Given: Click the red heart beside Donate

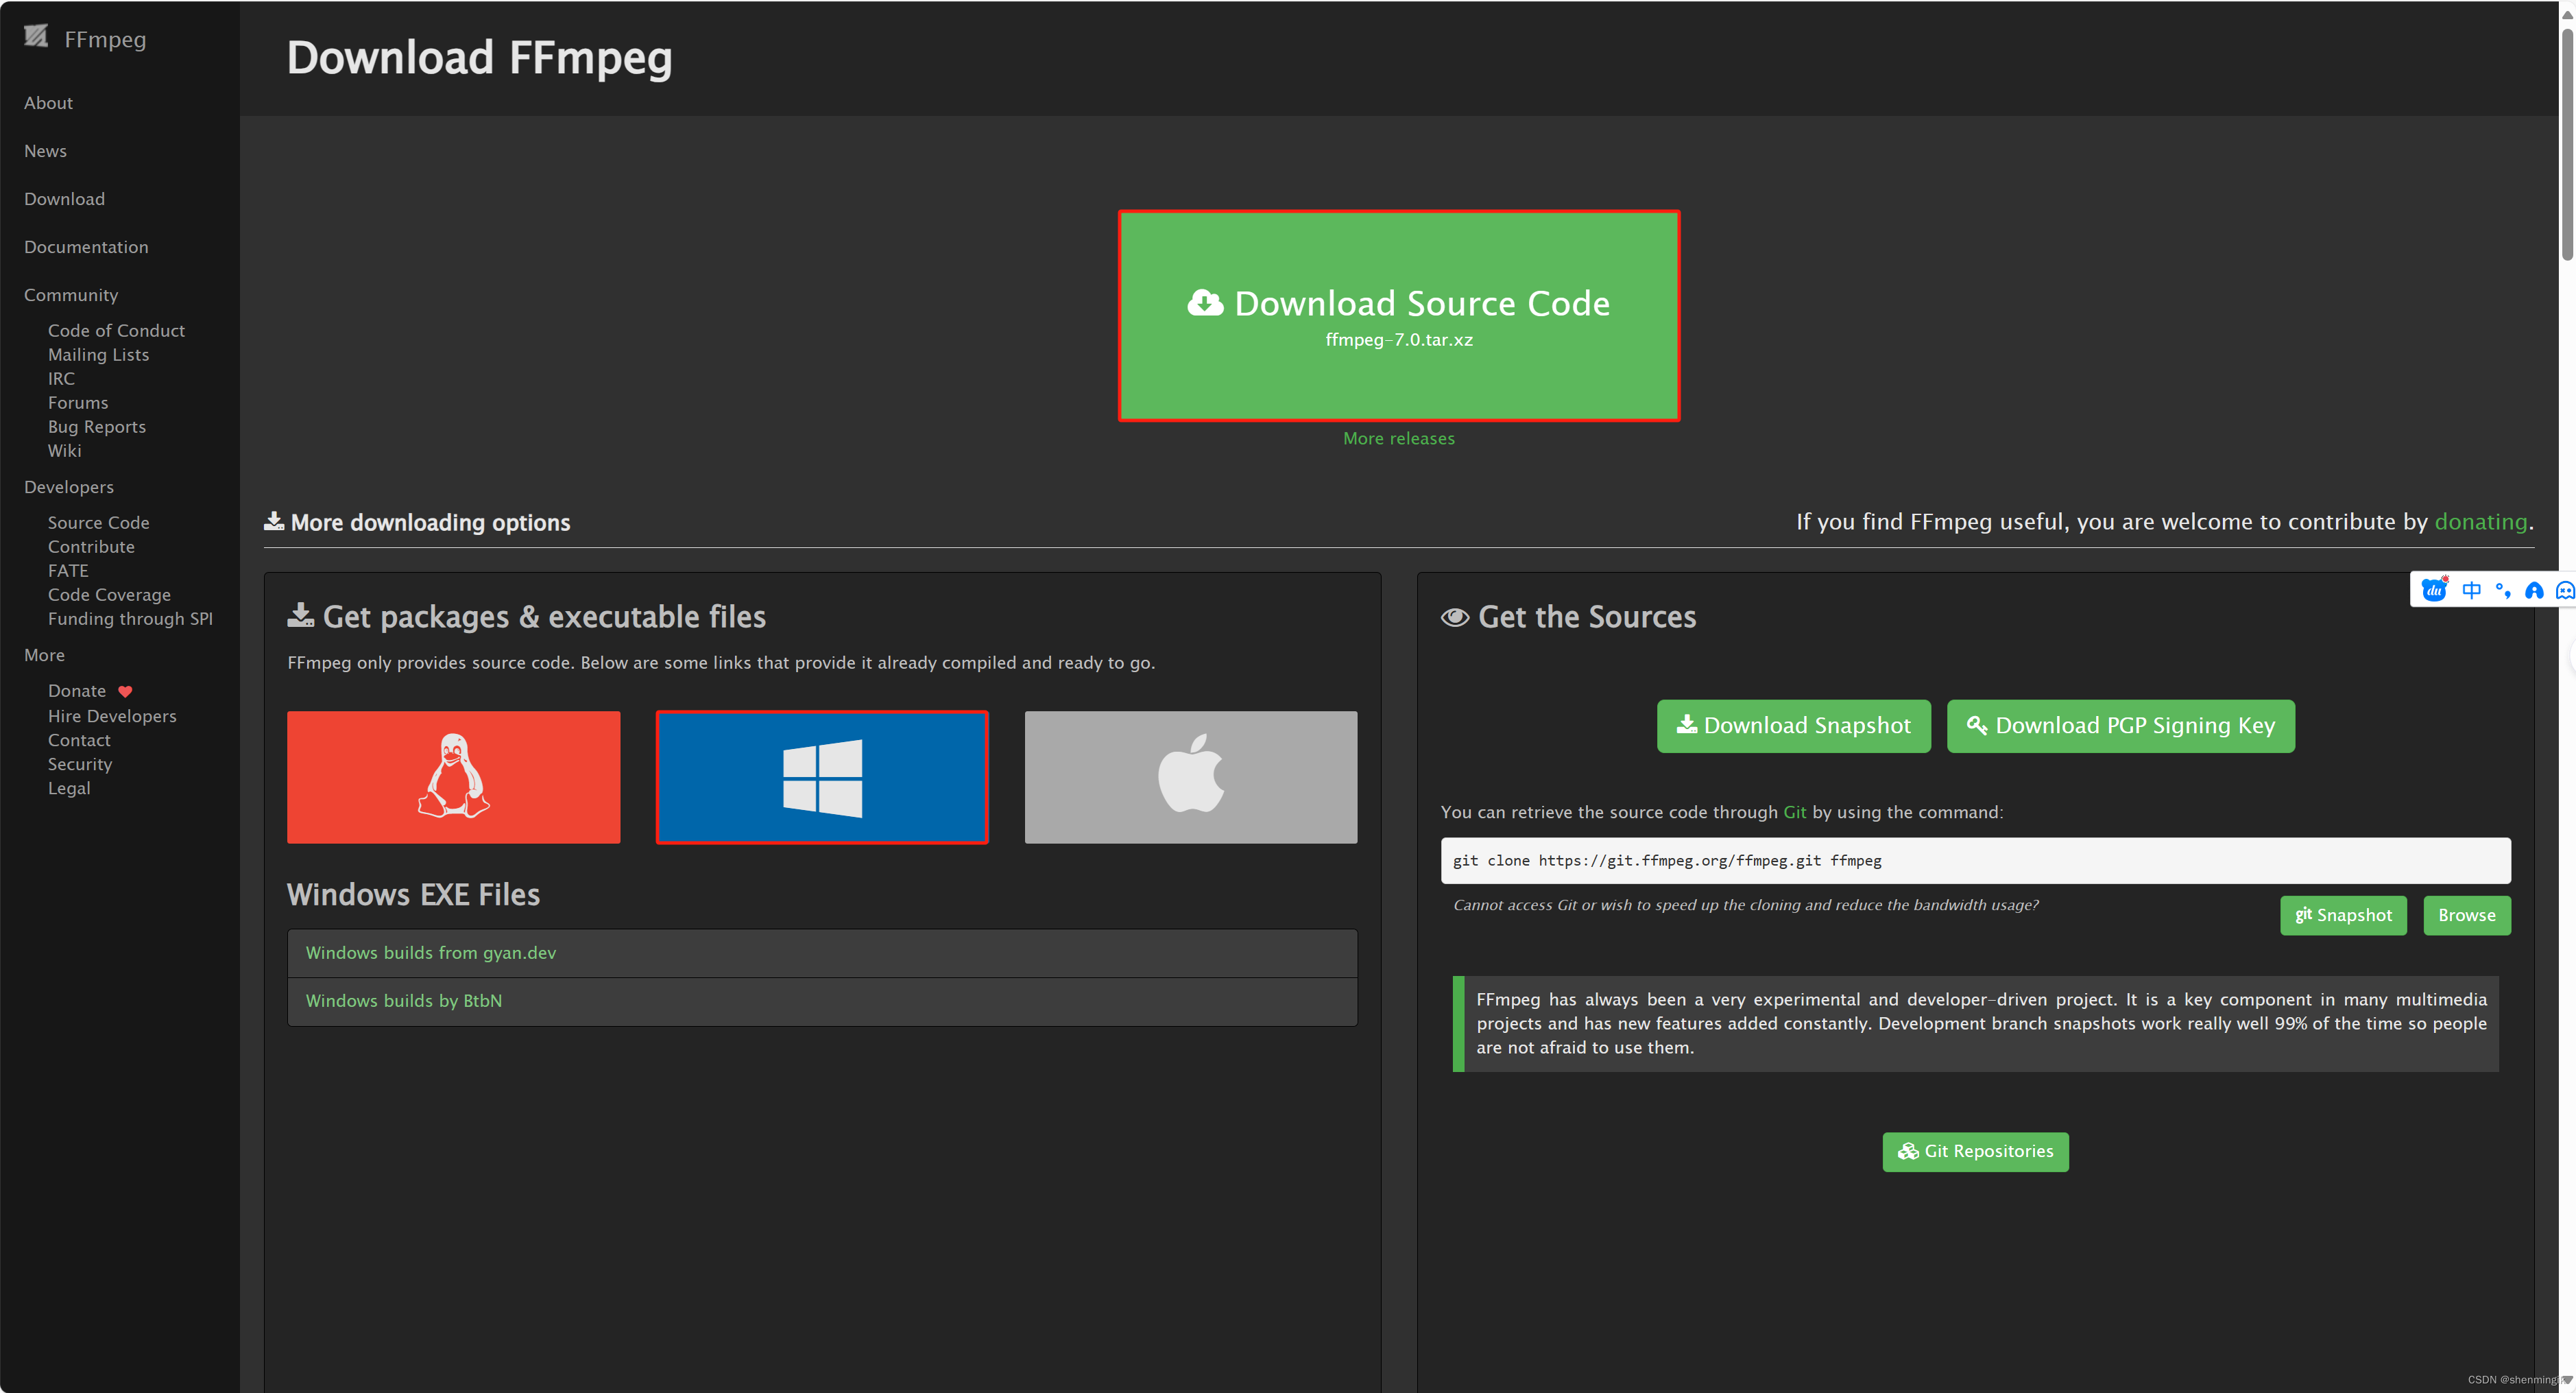Looking at the screenshot, I should (125, 691).
